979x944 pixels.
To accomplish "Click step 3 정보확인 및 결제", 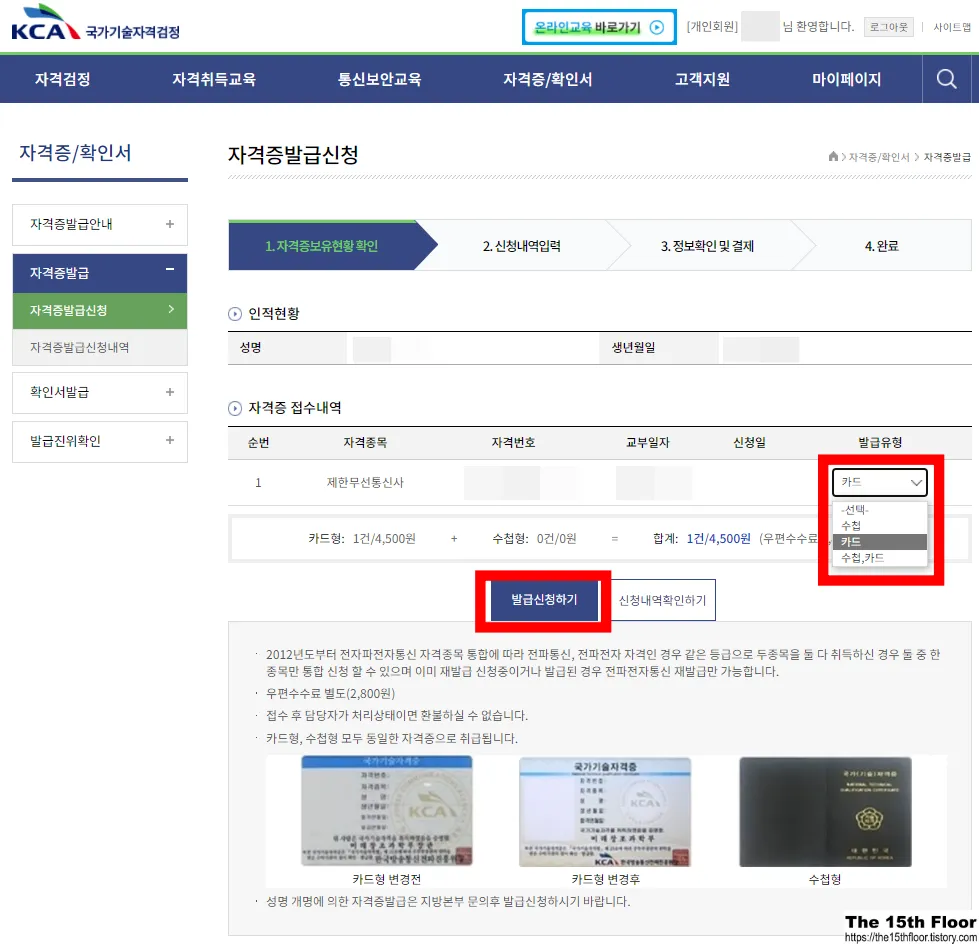I will point(707,246).
